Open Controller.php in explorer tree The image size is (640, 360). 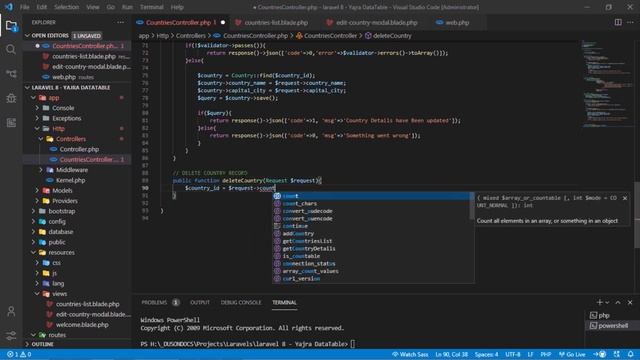tap(78, 149)
